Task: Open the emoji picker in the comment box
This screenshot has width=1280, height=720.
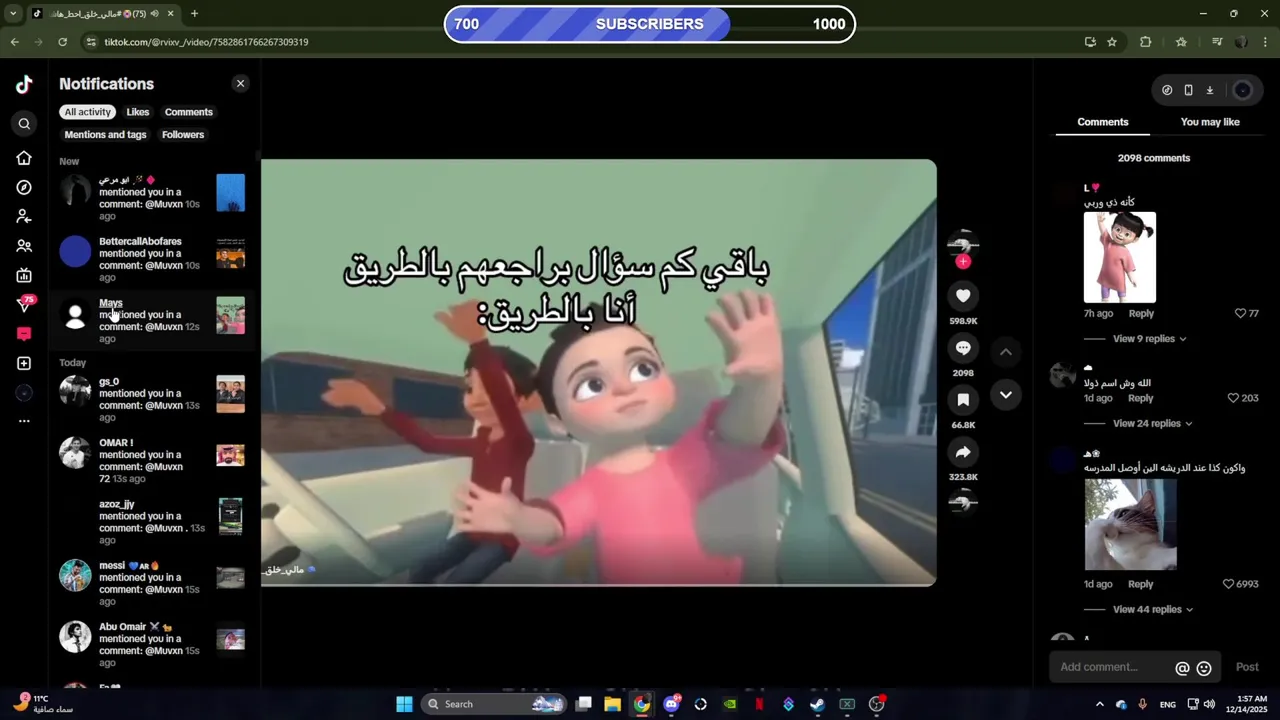Action: coord(1204,668)
